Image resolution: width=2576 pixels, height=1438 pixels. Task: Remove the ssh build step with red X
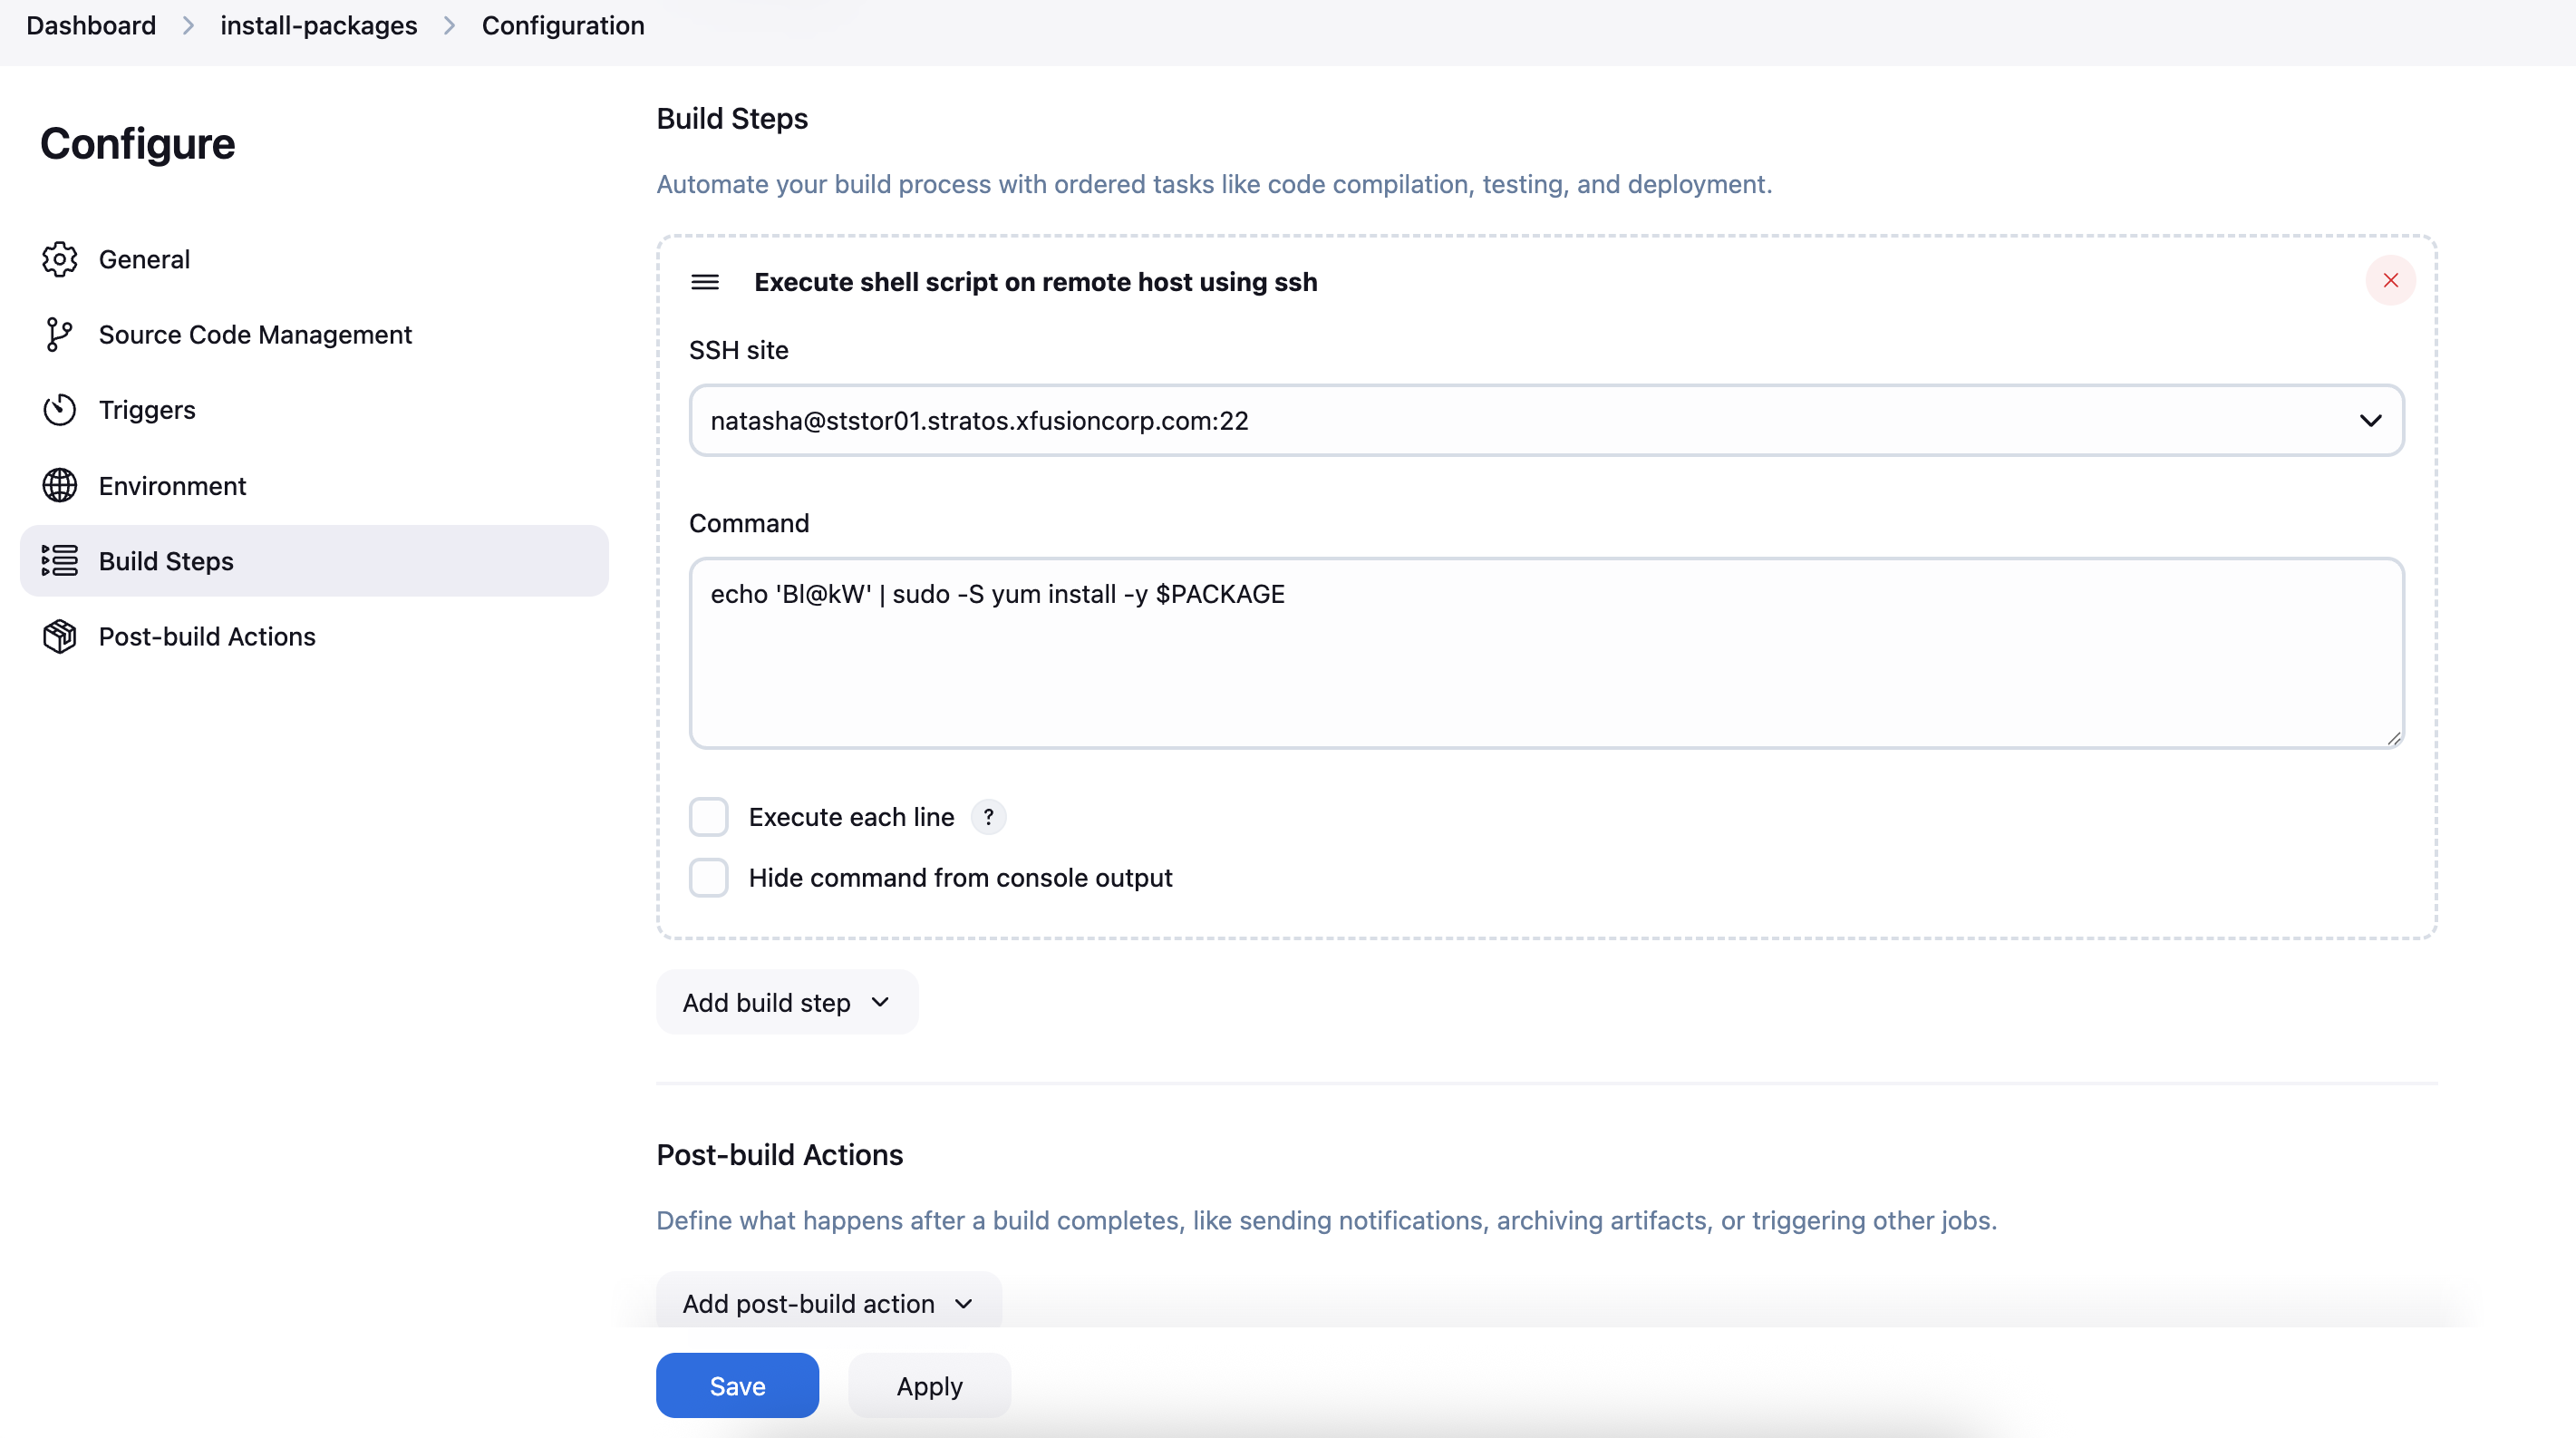pos(2390,281)
